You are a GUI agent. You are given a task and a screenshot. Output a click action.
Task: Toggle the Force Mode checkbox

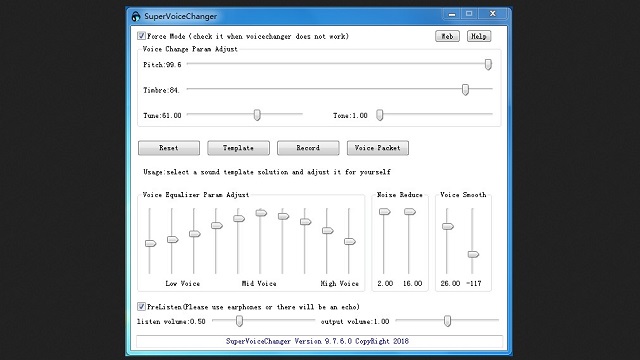[141, 36]
